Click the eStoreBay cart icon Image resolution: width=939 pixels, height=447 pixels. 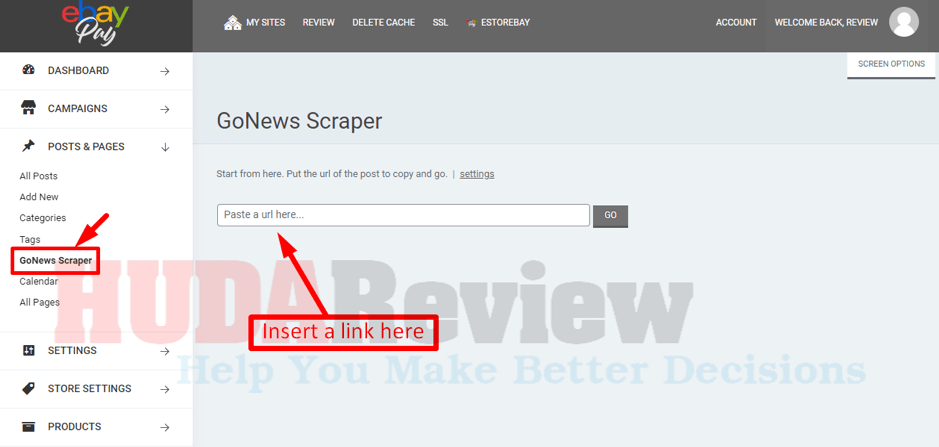[x=471, y=23]
